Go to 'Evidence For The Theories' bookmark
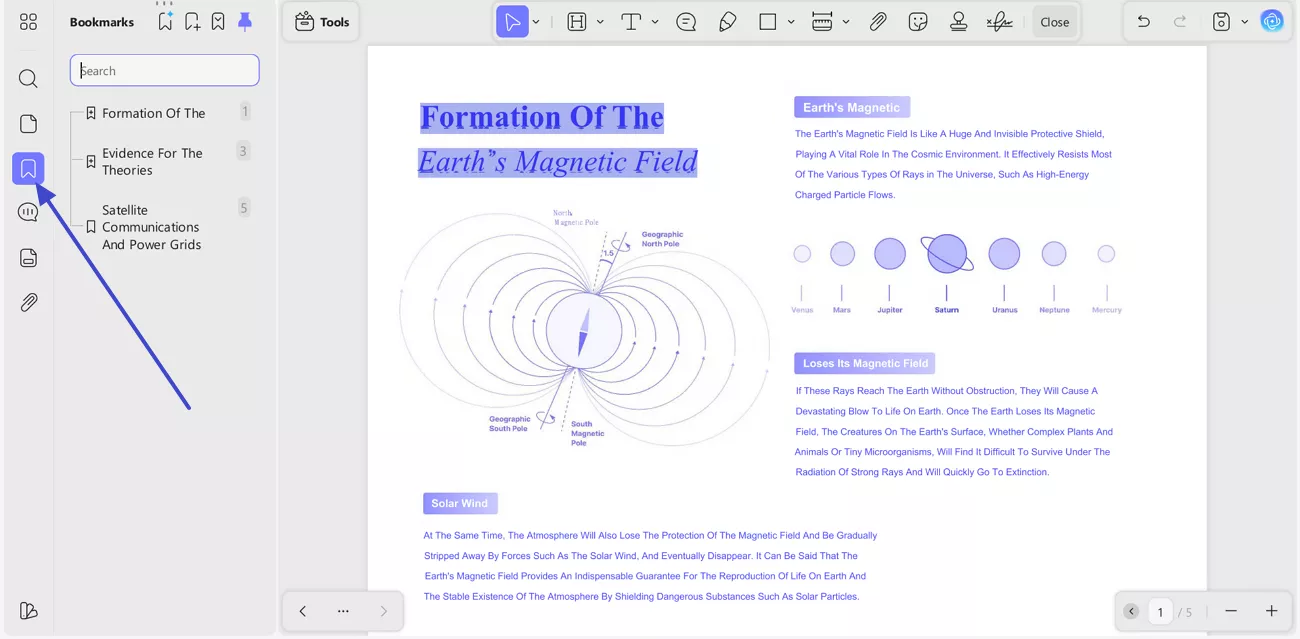The height and width of the screenshot is (639, 1300). (152, 161)
